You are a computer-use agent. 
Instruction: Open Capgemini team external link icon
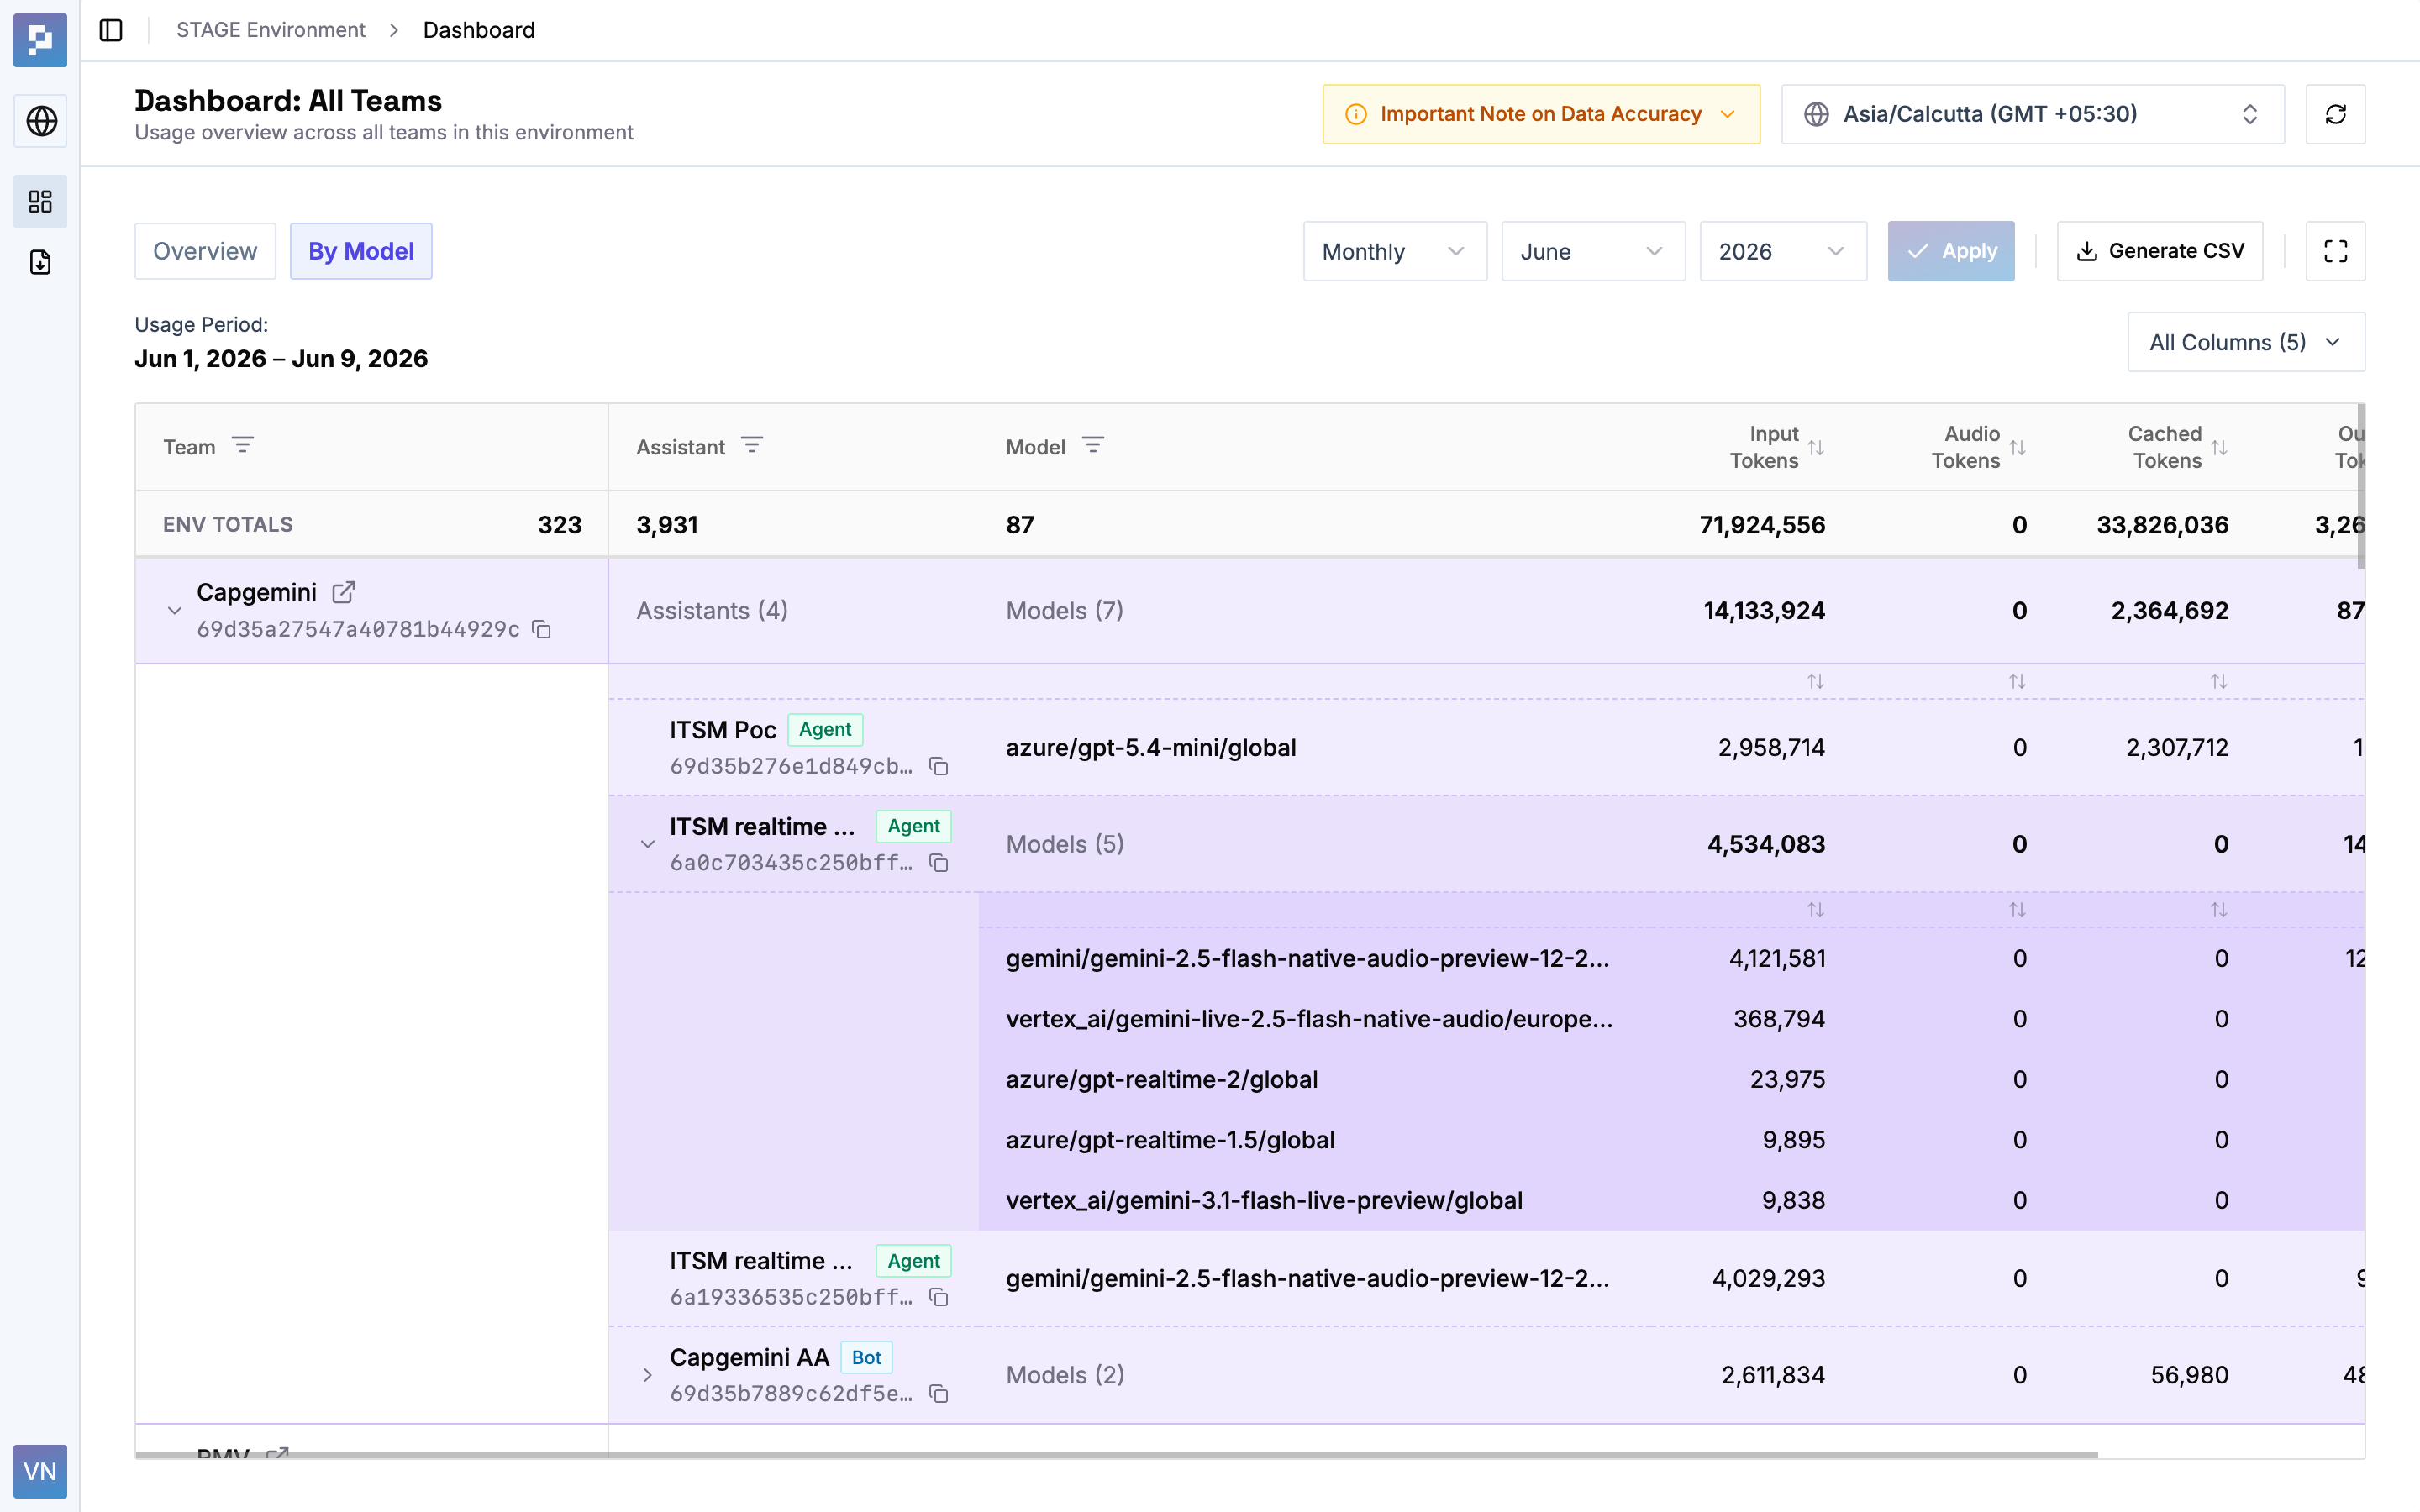pos(343,592)
